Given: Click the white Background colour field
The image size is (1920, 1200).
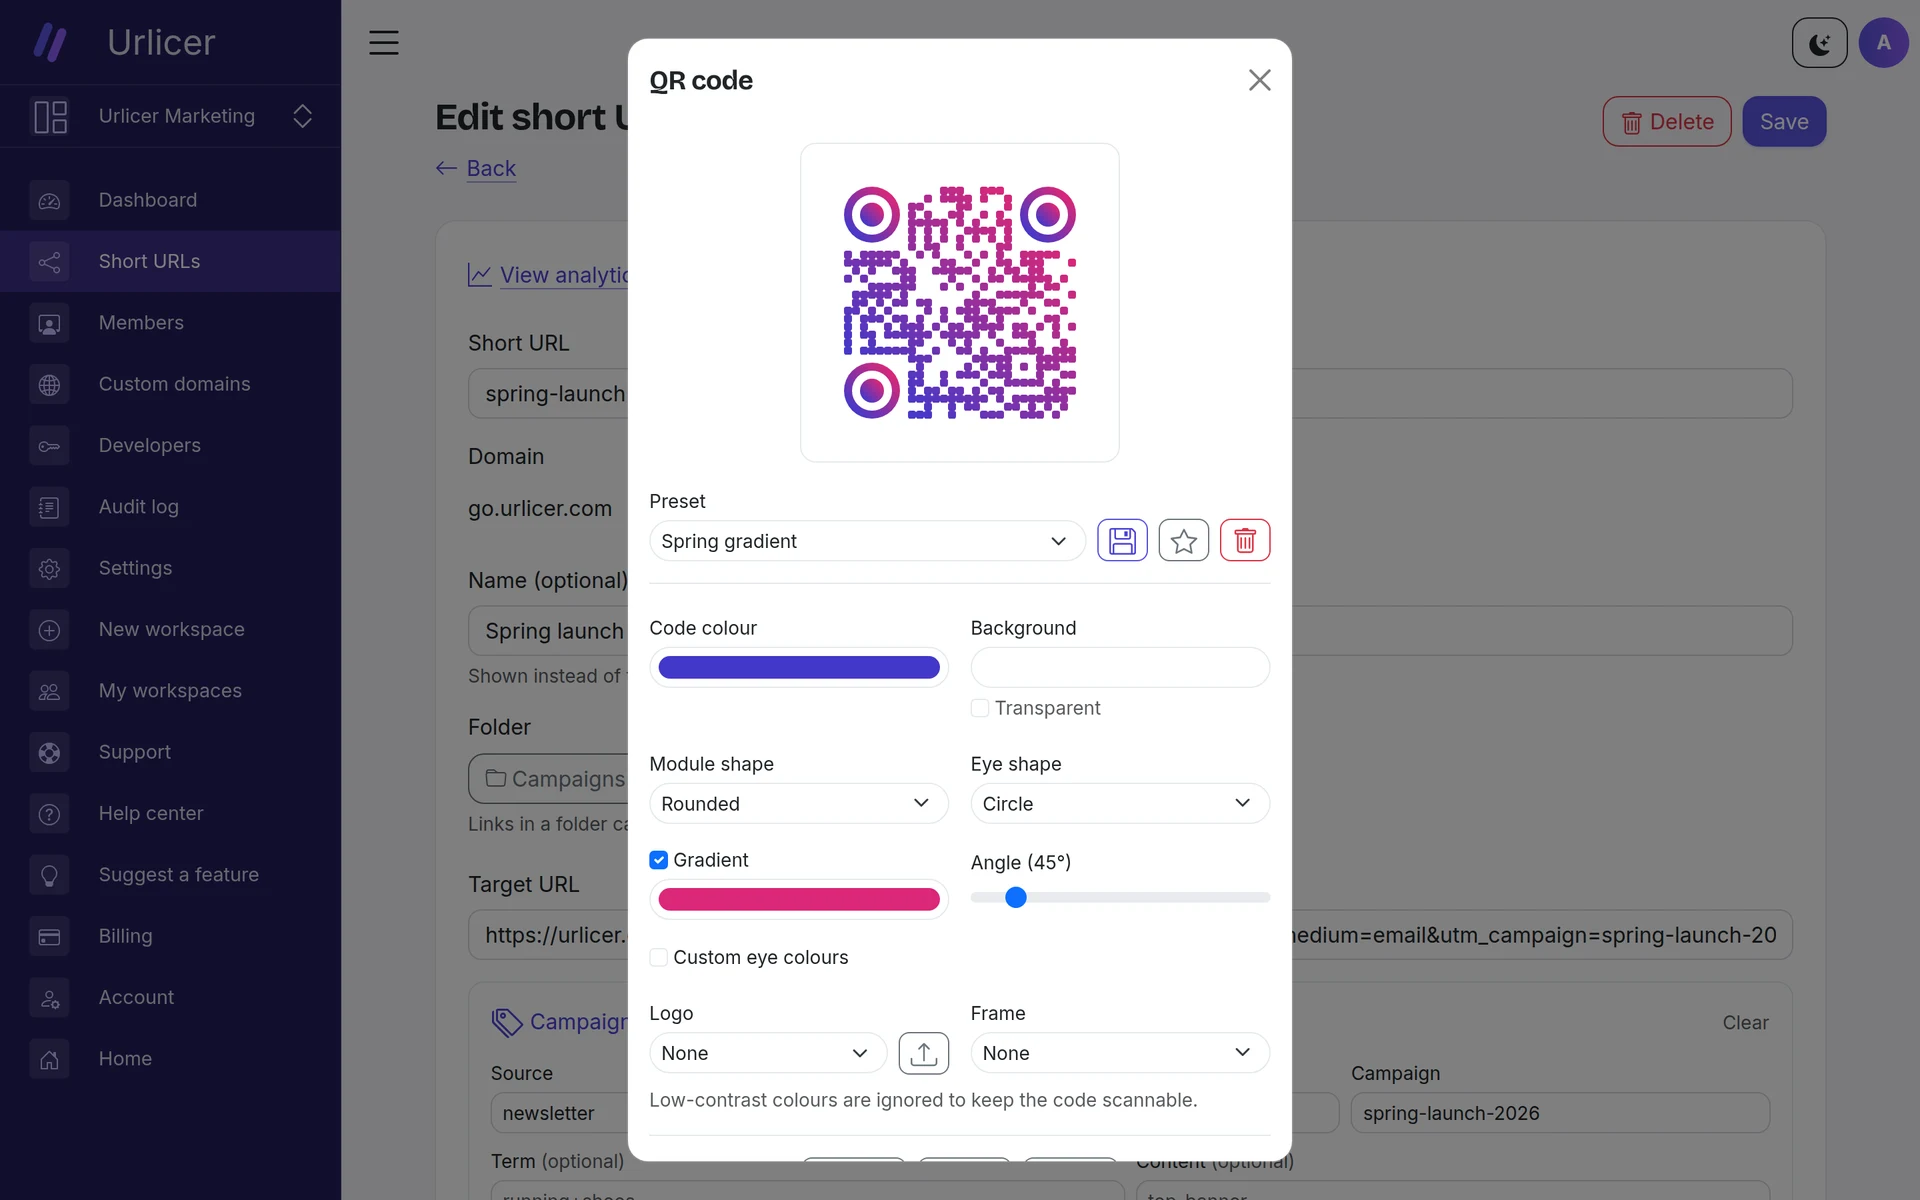Looking at the screenshot, I should coord(1120,667).
